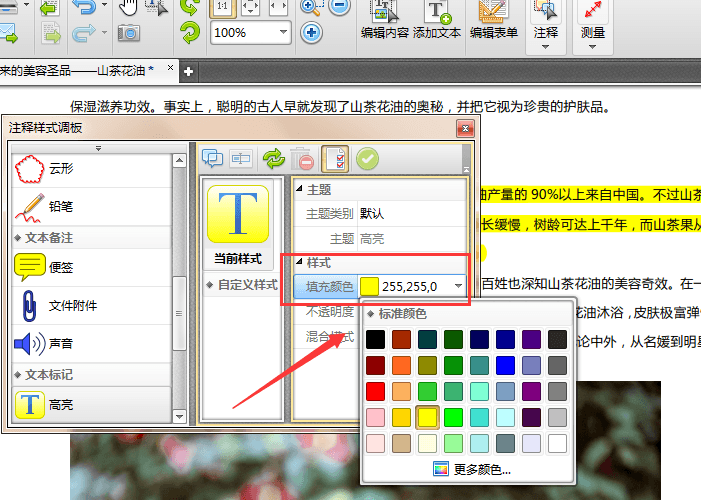This screenshot has height=500, width=701.
Task: Click the green checkmark apply icon
Action: click(367, 158)
